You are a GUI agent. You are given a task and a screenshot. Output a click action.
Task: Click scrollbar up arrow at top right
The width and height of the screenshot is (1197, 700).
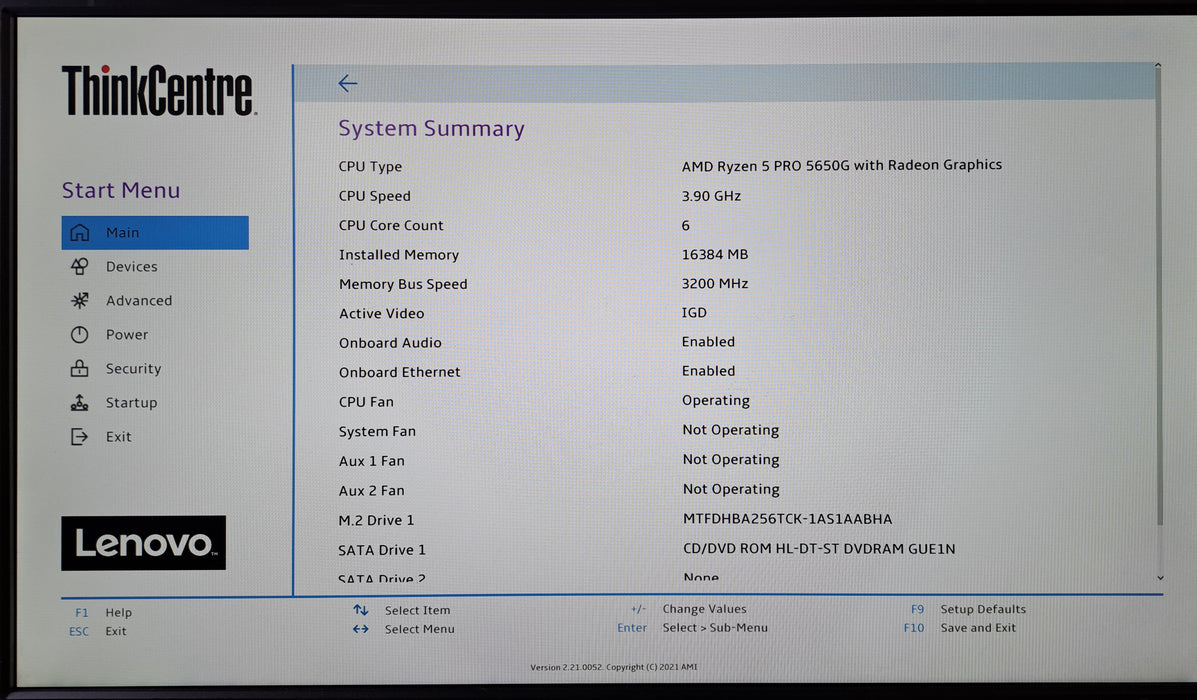1158,66
